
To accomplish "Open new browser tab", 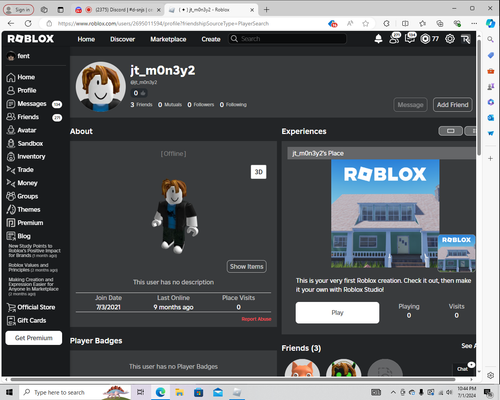I will 266,10.
